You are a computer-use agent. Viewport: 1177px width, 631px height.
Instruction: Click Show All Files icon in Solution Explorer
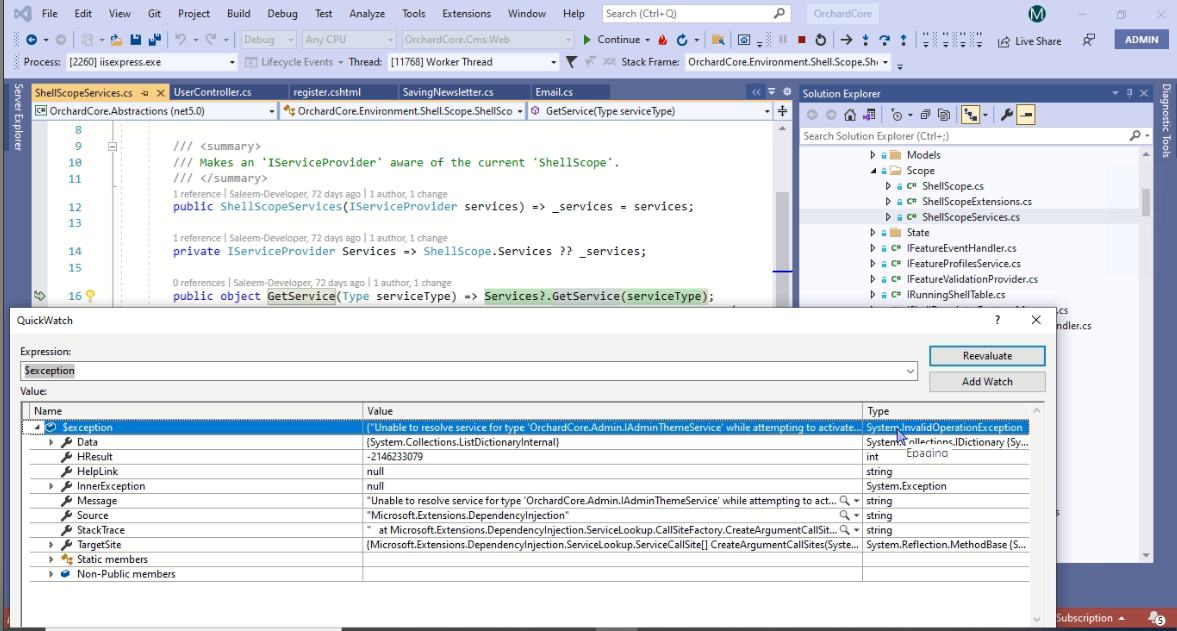[x=944, y=115]
